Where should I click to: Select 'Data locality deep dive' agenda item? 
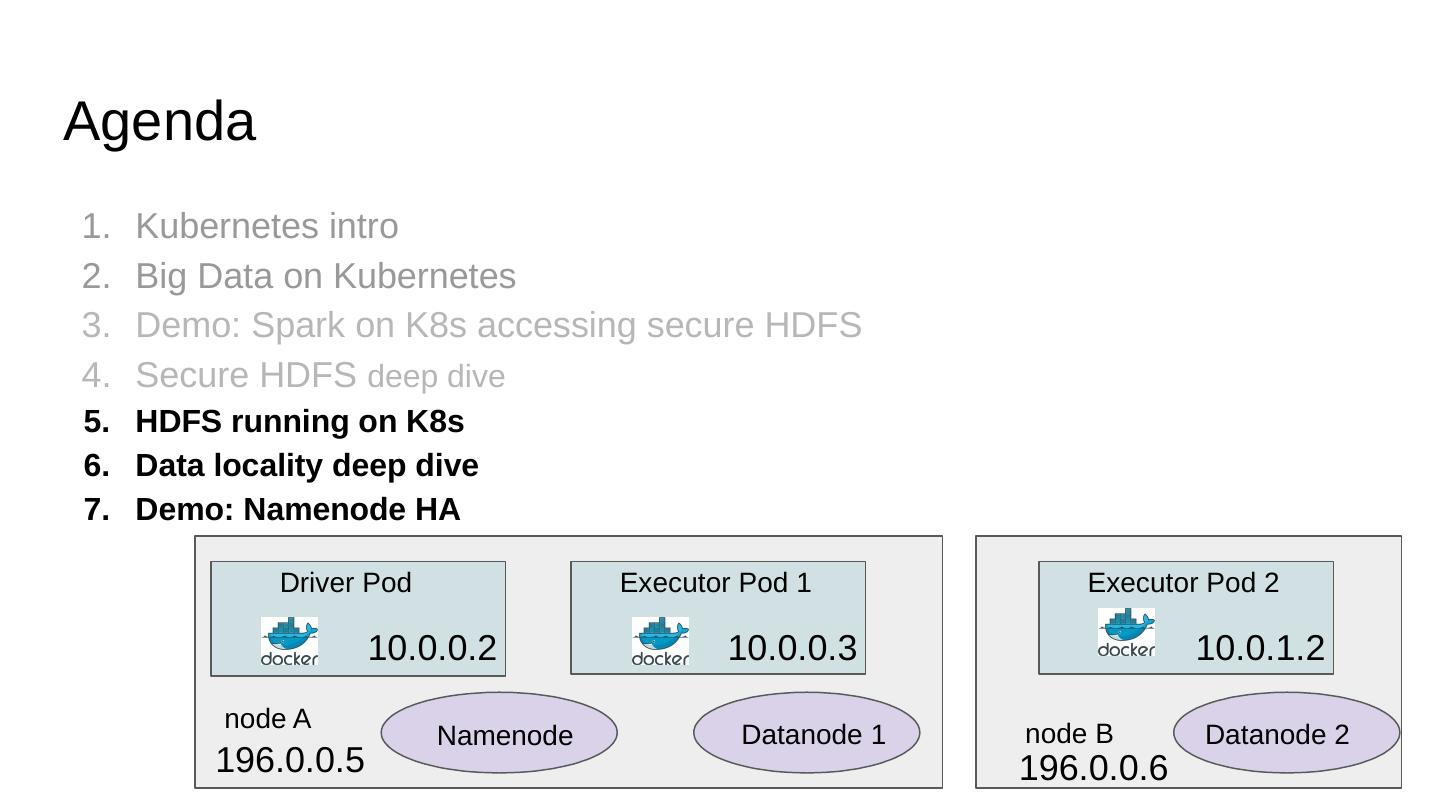(307, 466)
